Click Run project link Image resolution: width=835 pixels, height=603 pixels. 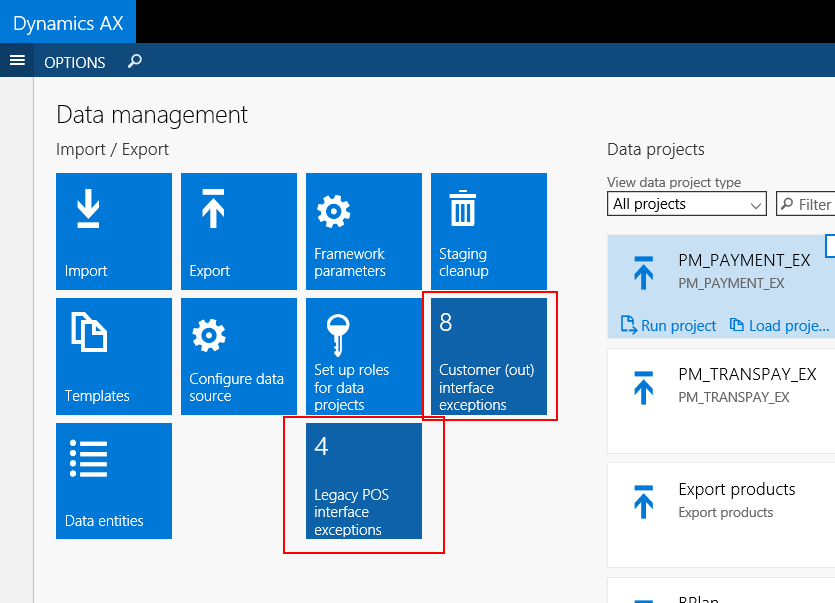(668, 325)
